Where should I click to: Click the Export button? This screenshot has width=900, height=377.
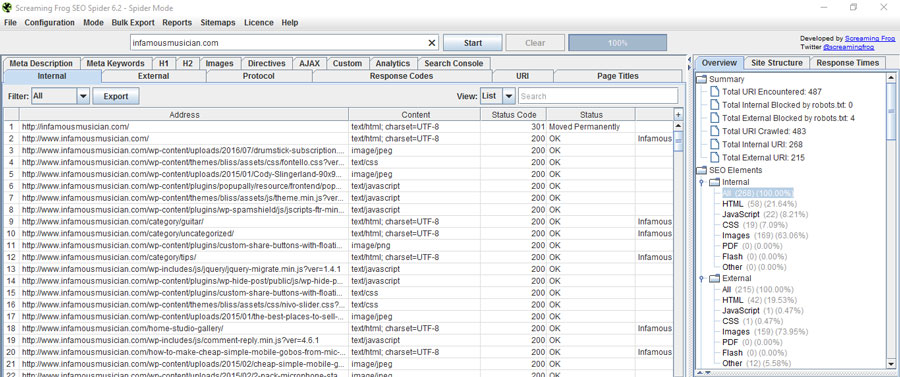tap(115, 96)
